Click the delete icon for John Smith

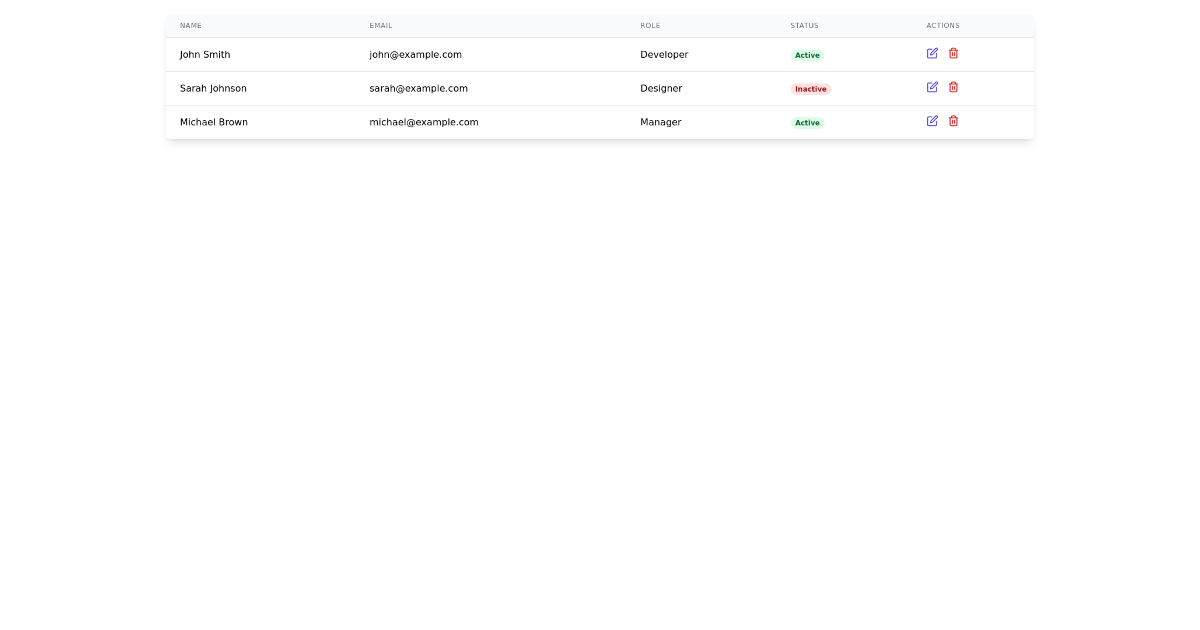953,53
